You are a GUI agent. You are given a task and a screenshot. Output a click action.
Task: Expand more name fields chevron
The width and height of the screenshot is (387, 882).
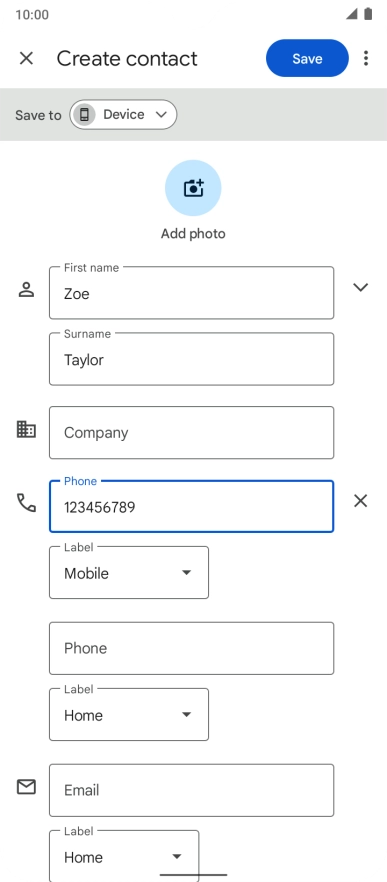coord(361,287)
